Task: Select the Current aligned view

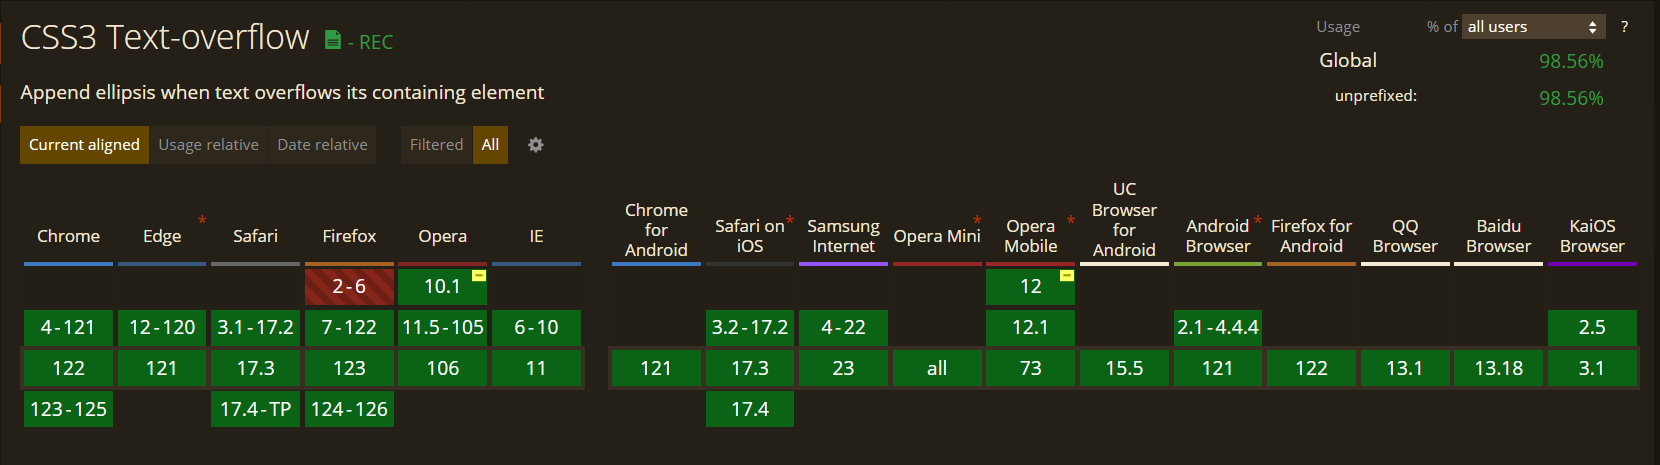Action: [x=84, y=145]
